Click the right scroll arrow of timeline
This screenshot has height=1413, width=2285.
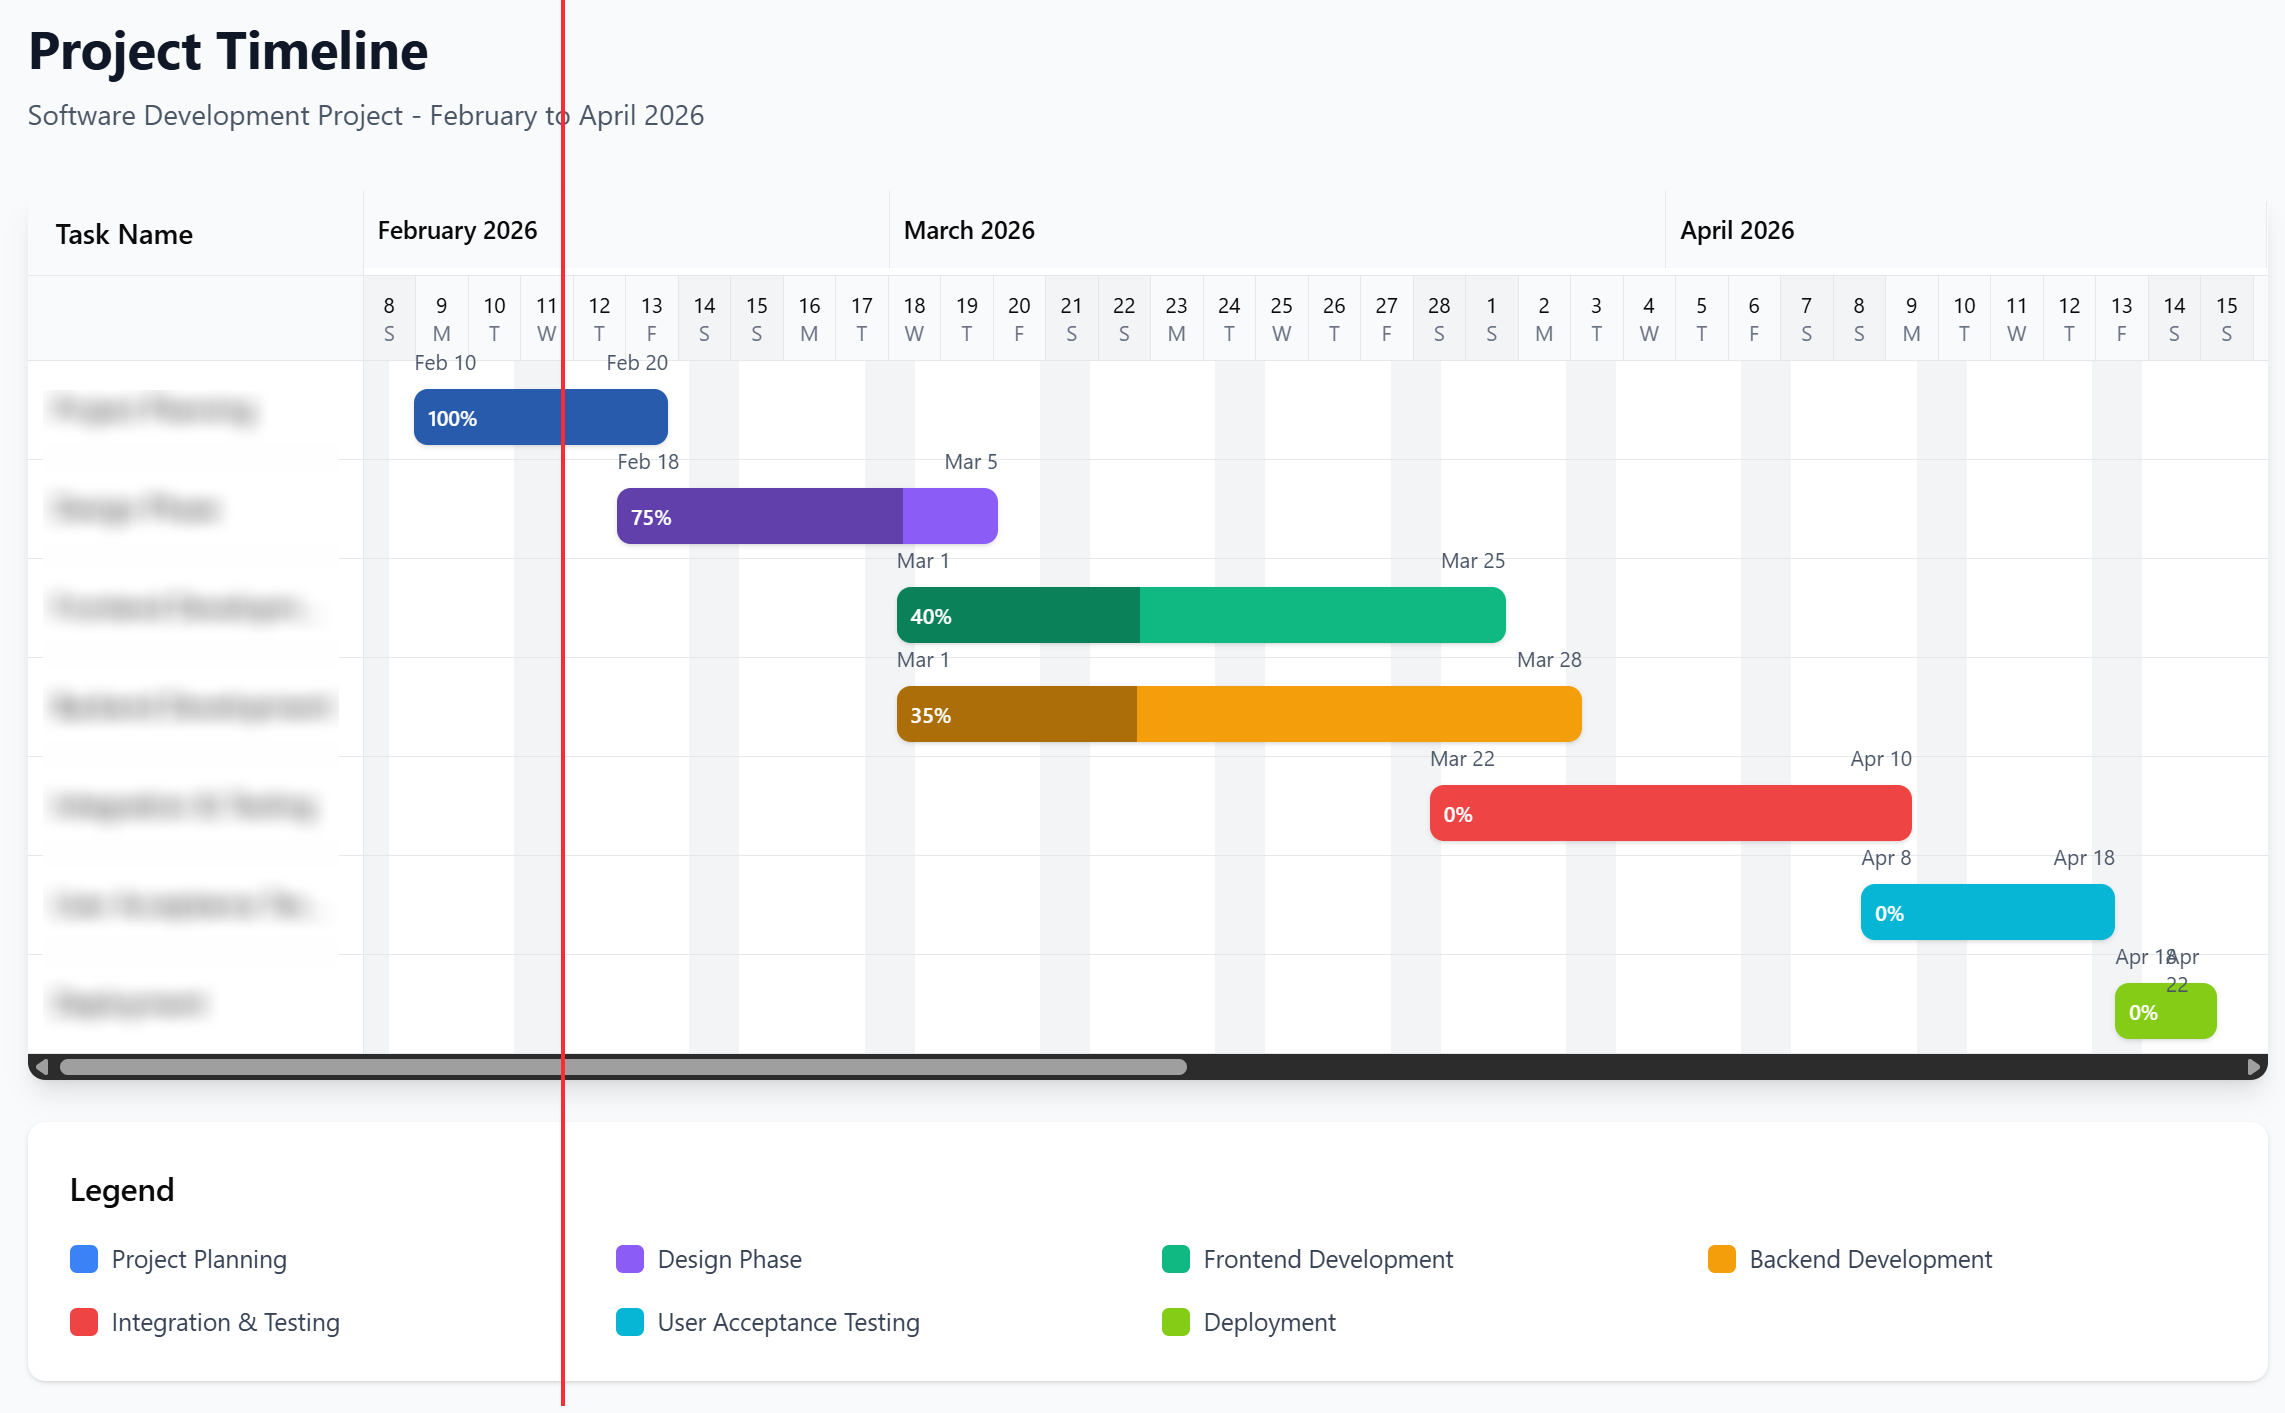(2254, 1067)
